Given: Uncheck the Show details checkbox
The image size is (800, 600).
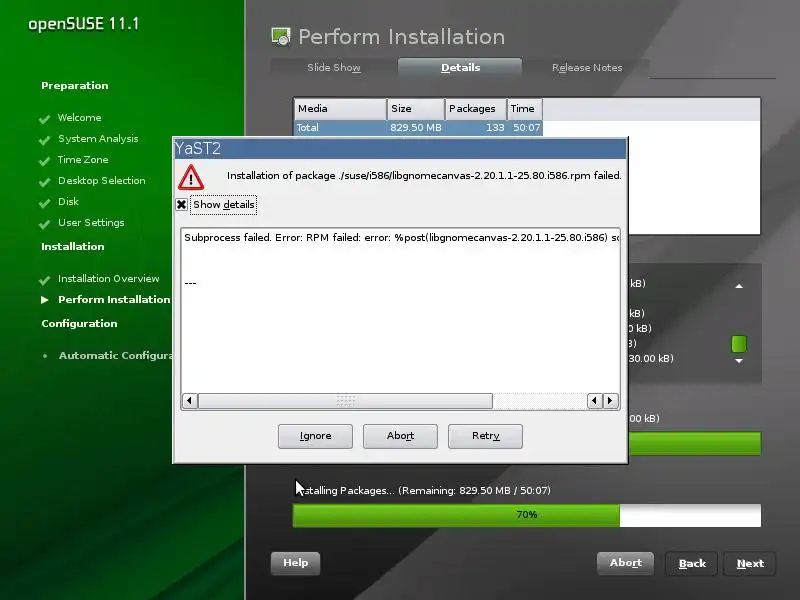Looking at the screenshot, I should 181,205.
